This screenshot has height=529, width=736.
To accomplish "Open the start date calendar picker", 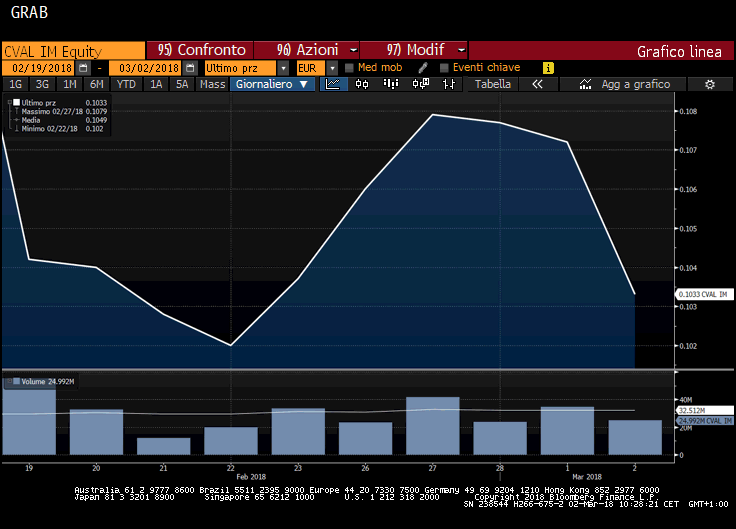I will [x=83, y=67].
